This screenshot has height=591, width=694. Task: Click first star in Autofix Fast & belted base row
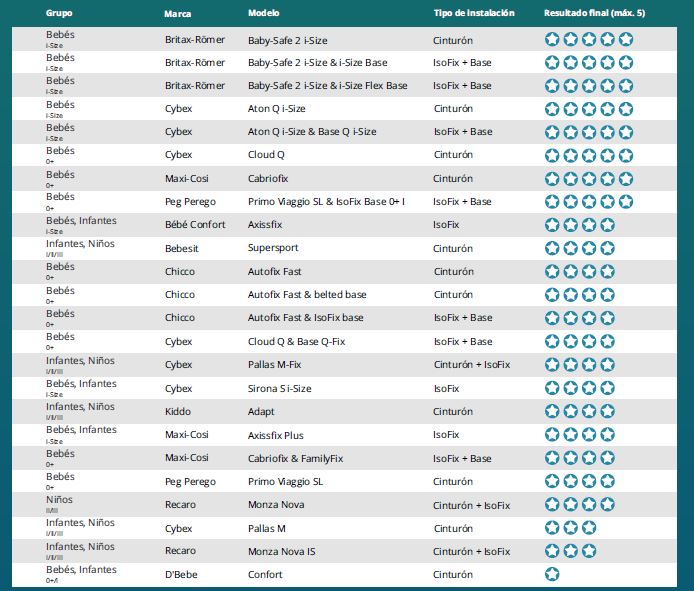552,294
